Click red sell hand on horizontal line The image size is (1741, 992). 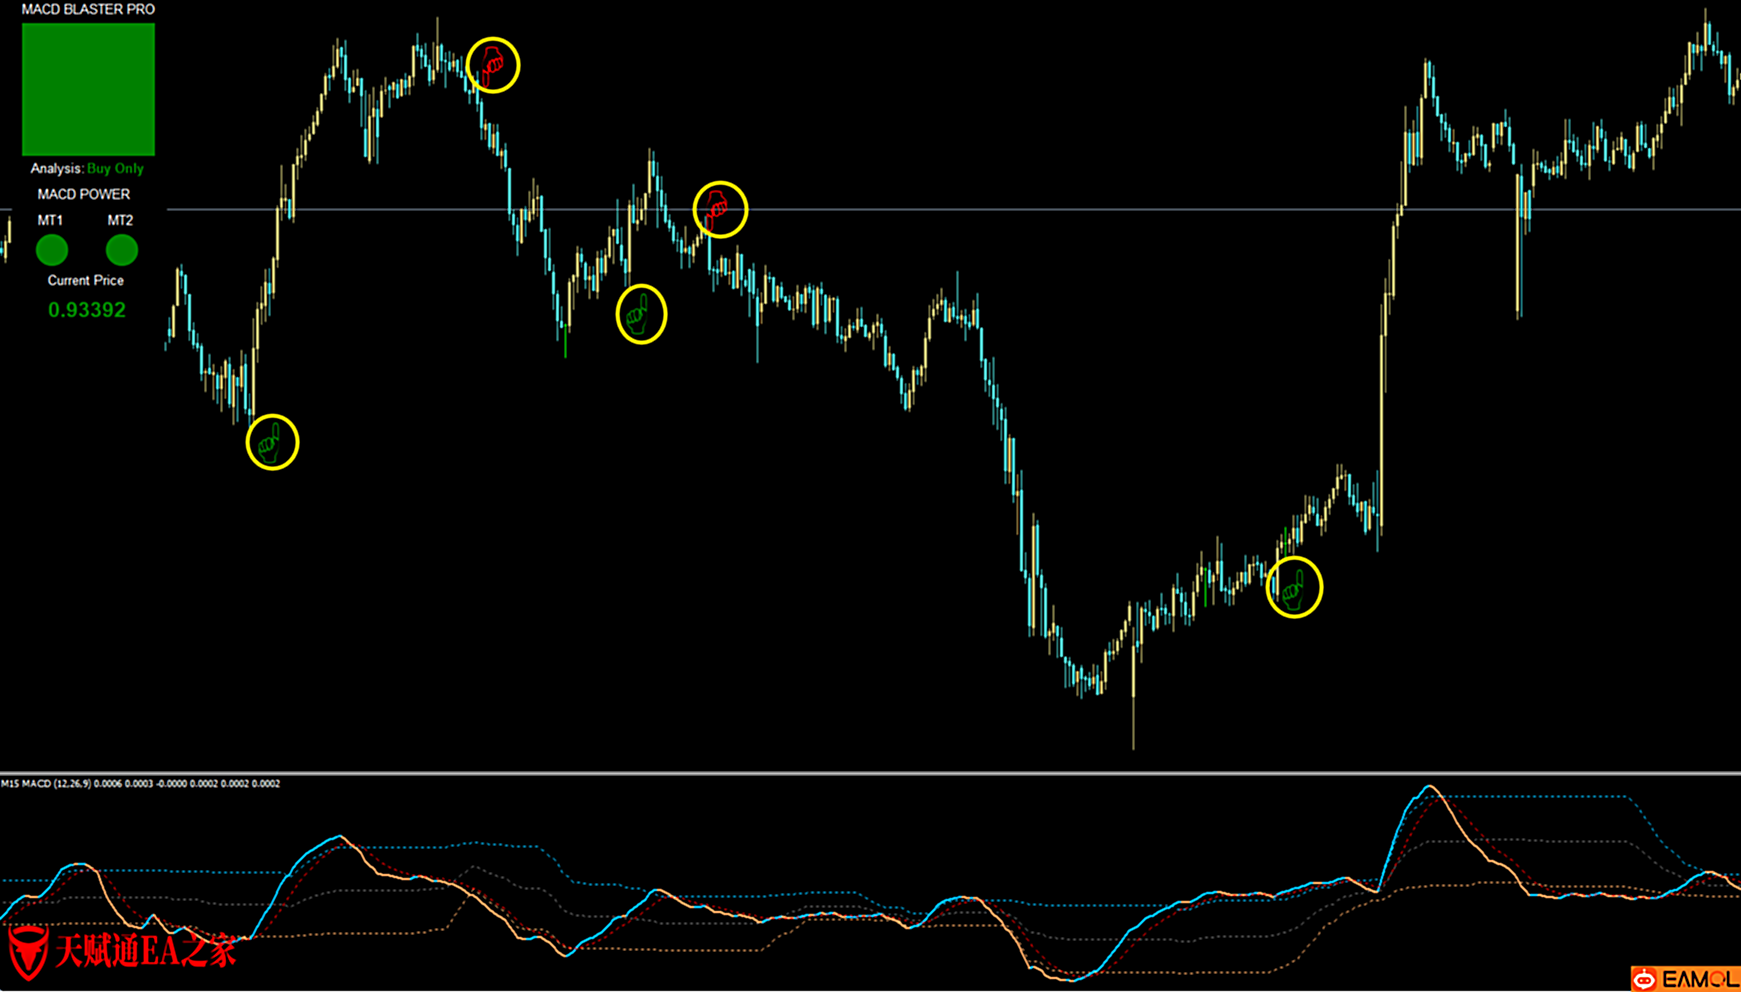tap(719, 209)
